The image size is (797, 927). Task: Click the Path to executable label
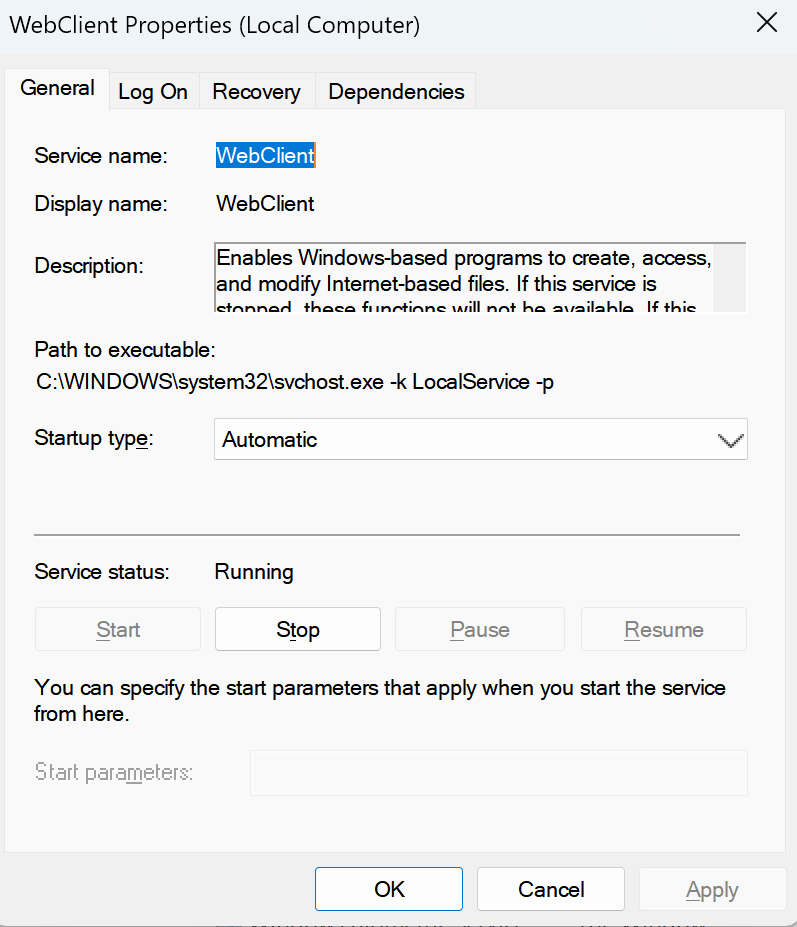coord(125,349)
